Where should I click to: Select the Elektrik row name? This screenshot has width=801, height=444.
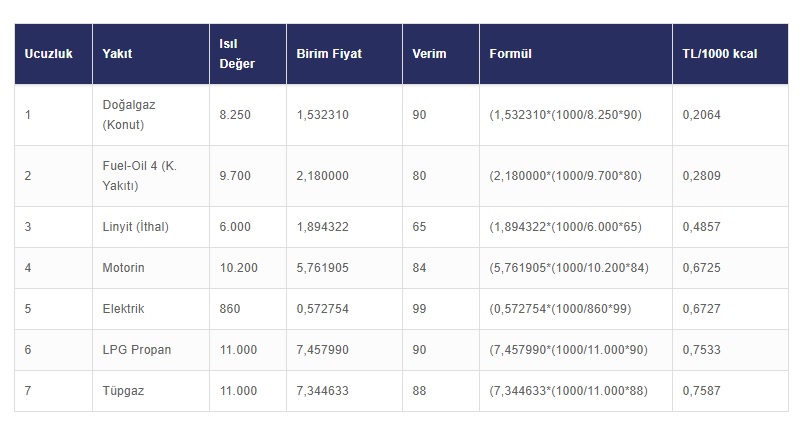click(123, 309)
